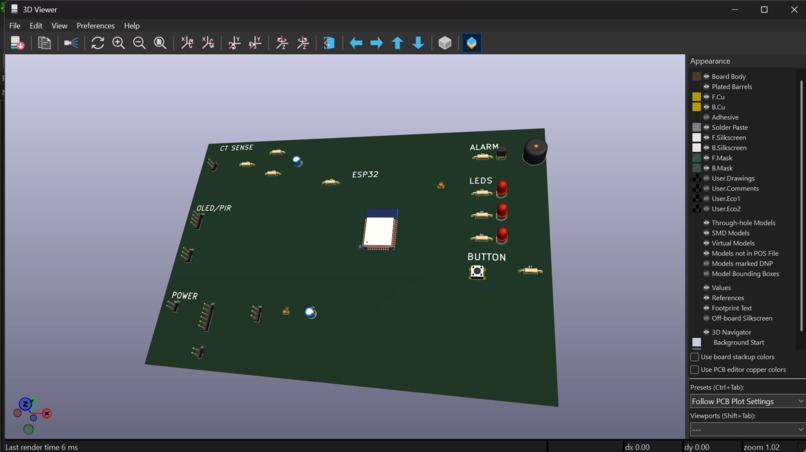Image resolution: width=806 pixels, height=452 pixels.
Task: Click the zoom 1.02 status field
Action: [x=761, y=447]
